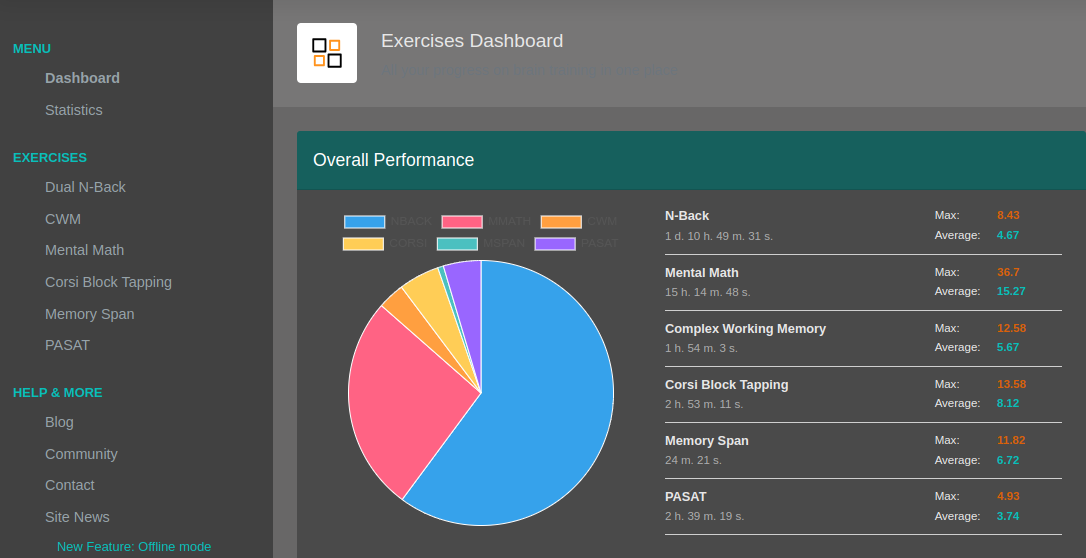Click N-Back max value 8.43

pyautogui.click(x=1008, y=215)
